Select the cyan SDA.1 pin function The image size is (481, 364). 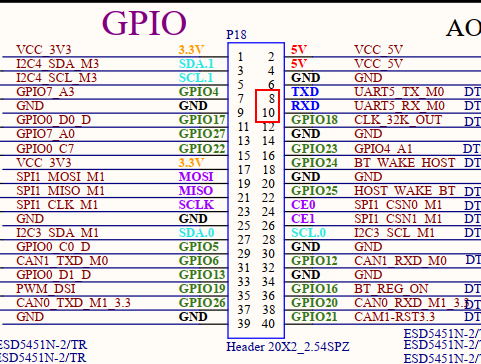click(196, 64)
